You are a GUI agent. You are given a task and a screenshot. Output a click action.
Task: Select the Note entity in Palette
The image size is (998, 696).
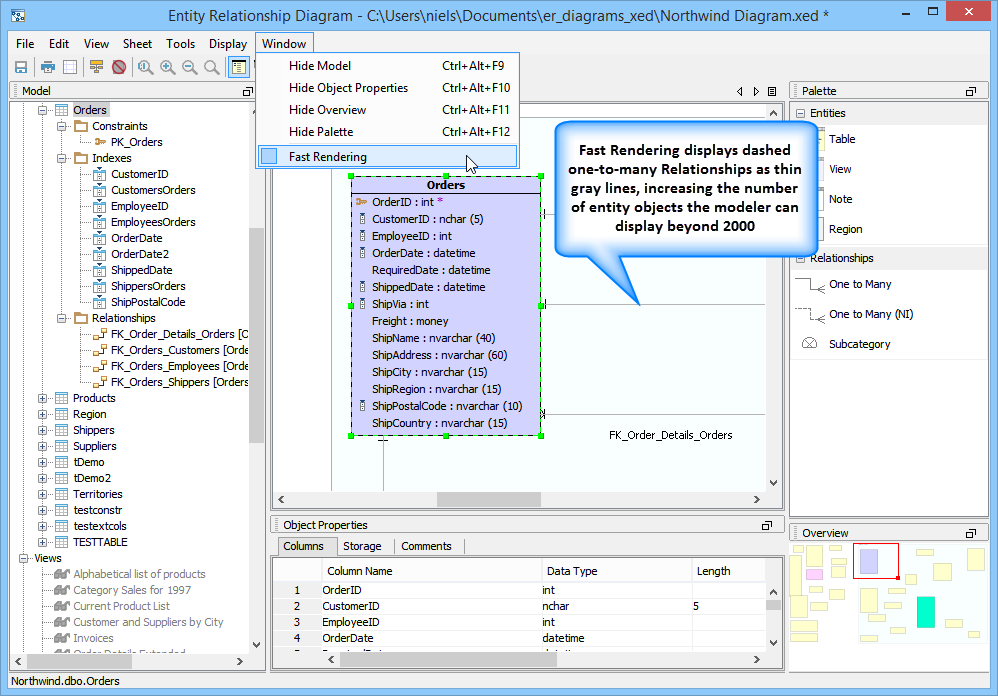[x=840, y=199]
